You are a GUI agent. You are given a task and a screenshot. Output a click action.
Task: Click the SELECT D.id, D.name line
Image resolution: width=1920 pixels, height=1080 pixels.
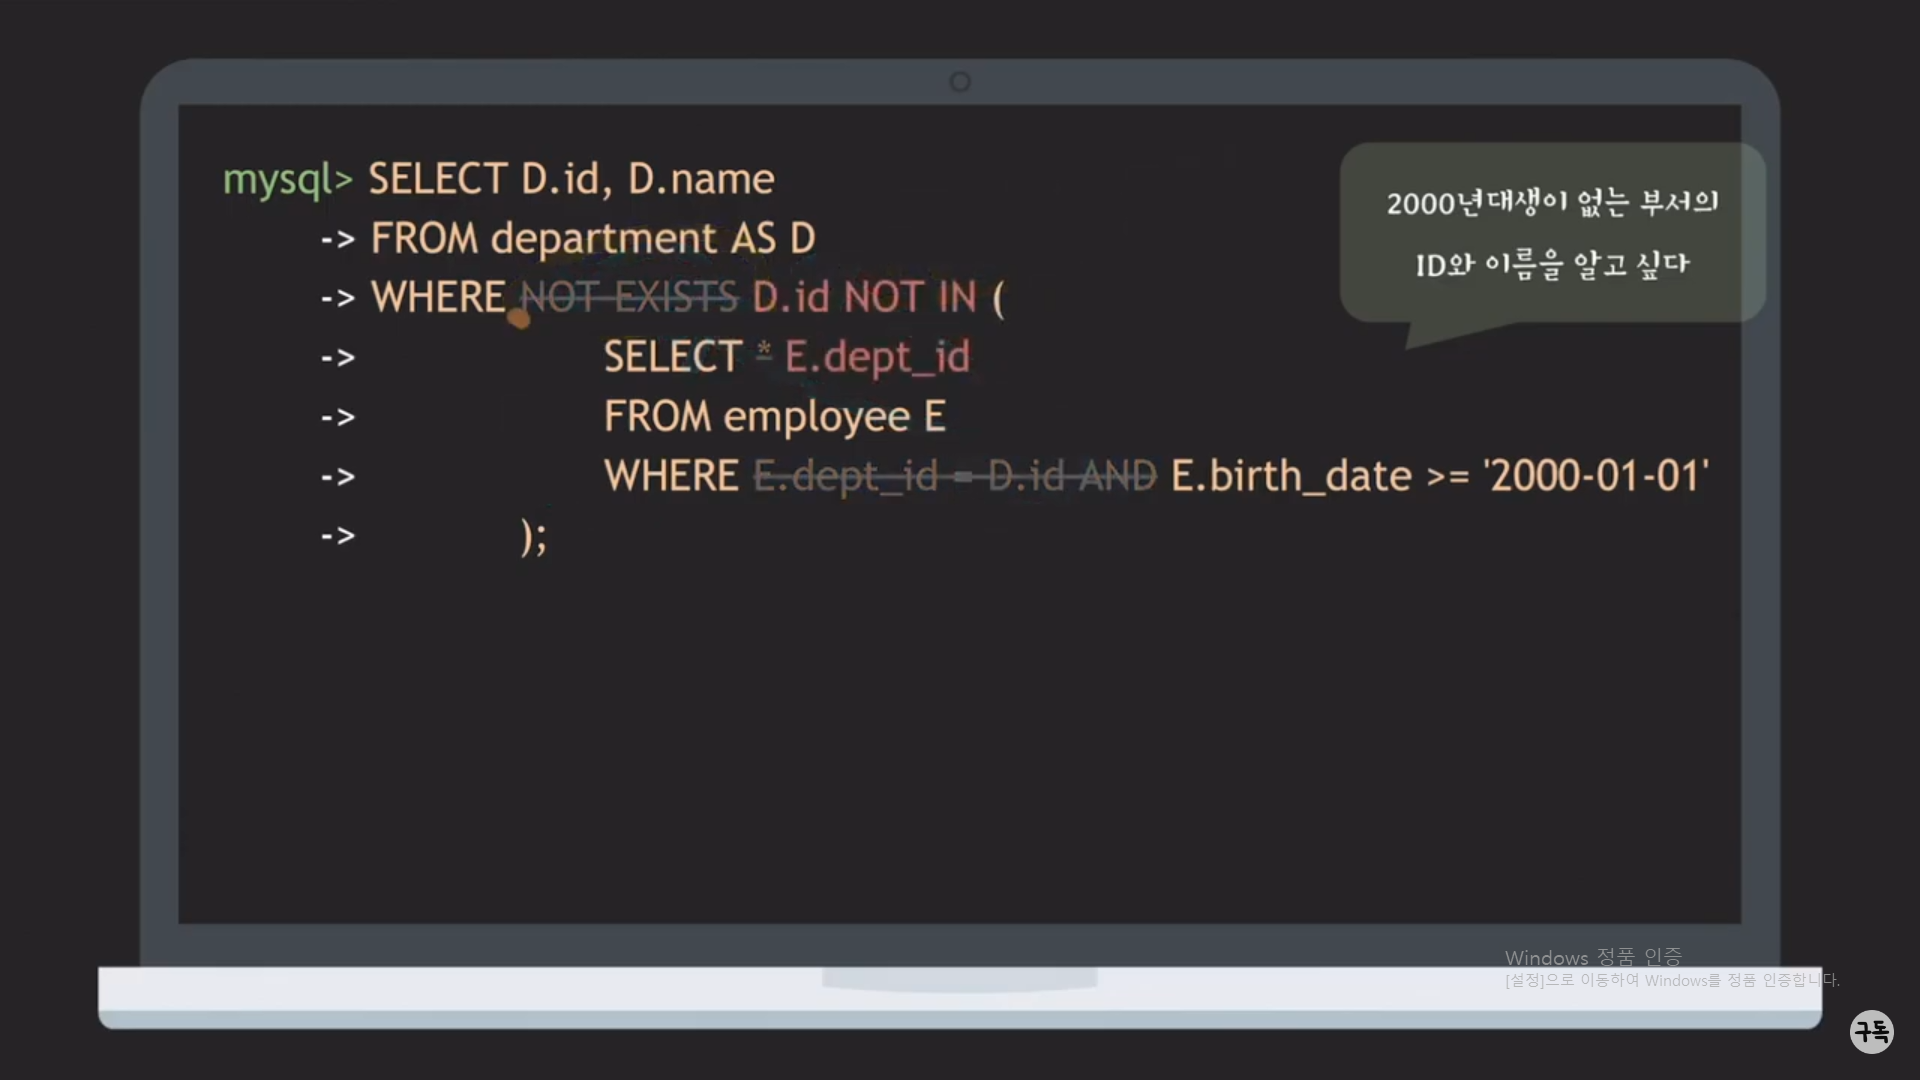tap(571, 180)
